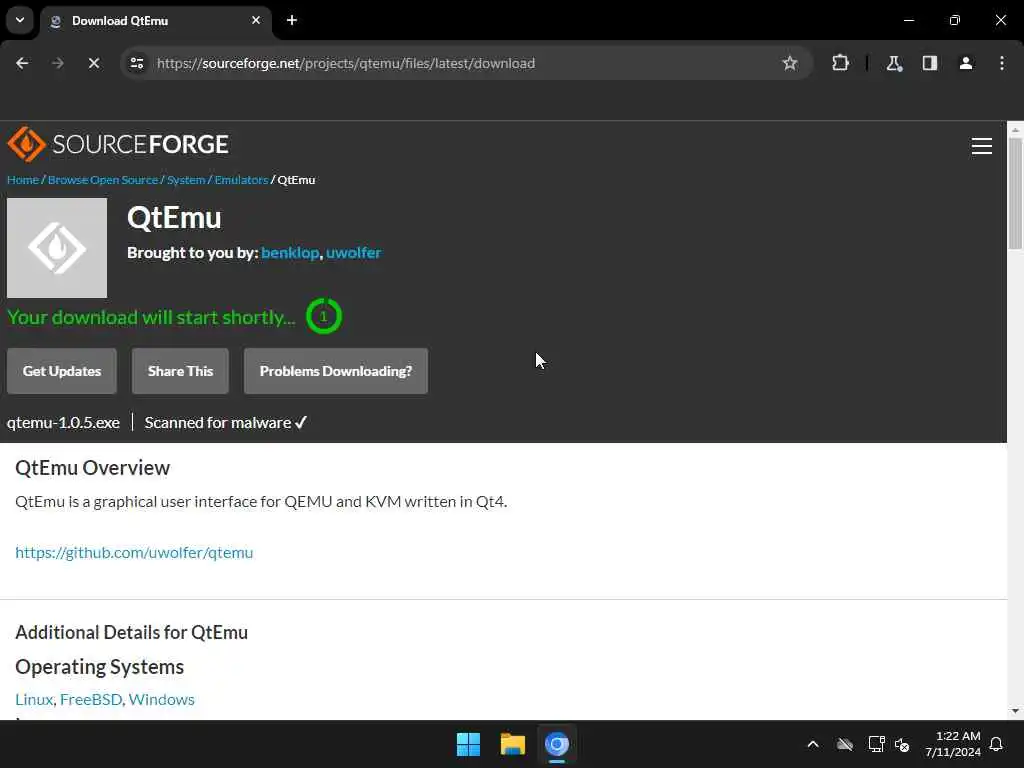Viewport: 1024px width, 768px height.
Task: Open the github.com/uwolfer/qtemu link
Action: pos(134,552)
